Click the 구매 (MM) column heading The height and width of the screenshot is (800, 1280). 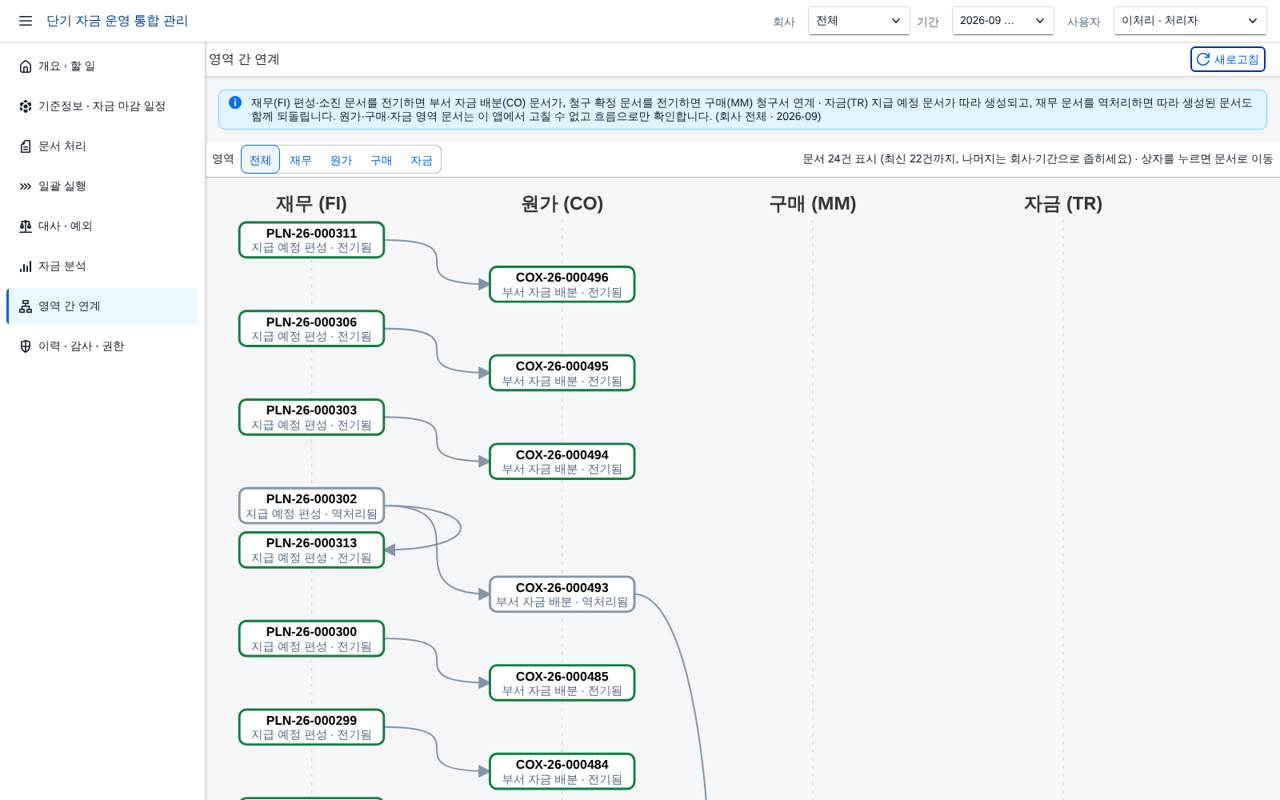pos(812,204)
